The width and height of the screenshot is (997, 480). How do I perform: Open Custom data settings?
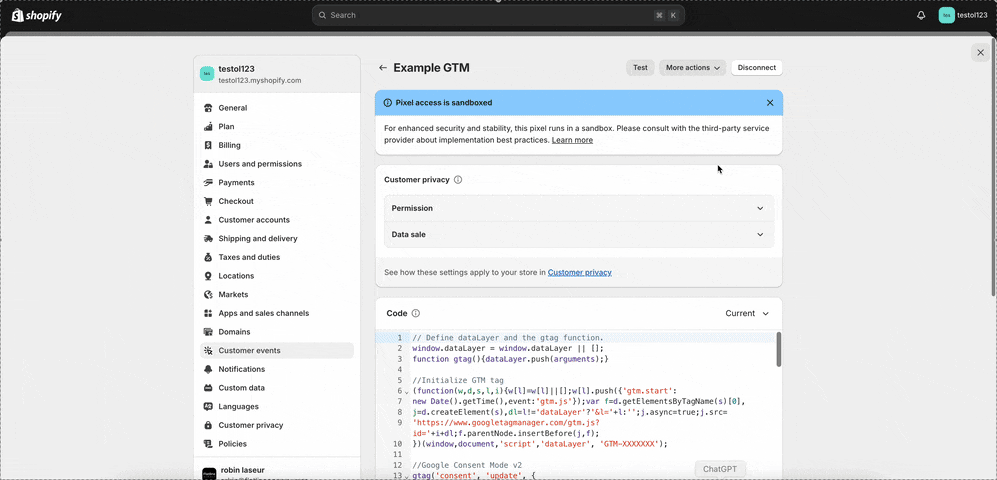(x=277, y=388)
